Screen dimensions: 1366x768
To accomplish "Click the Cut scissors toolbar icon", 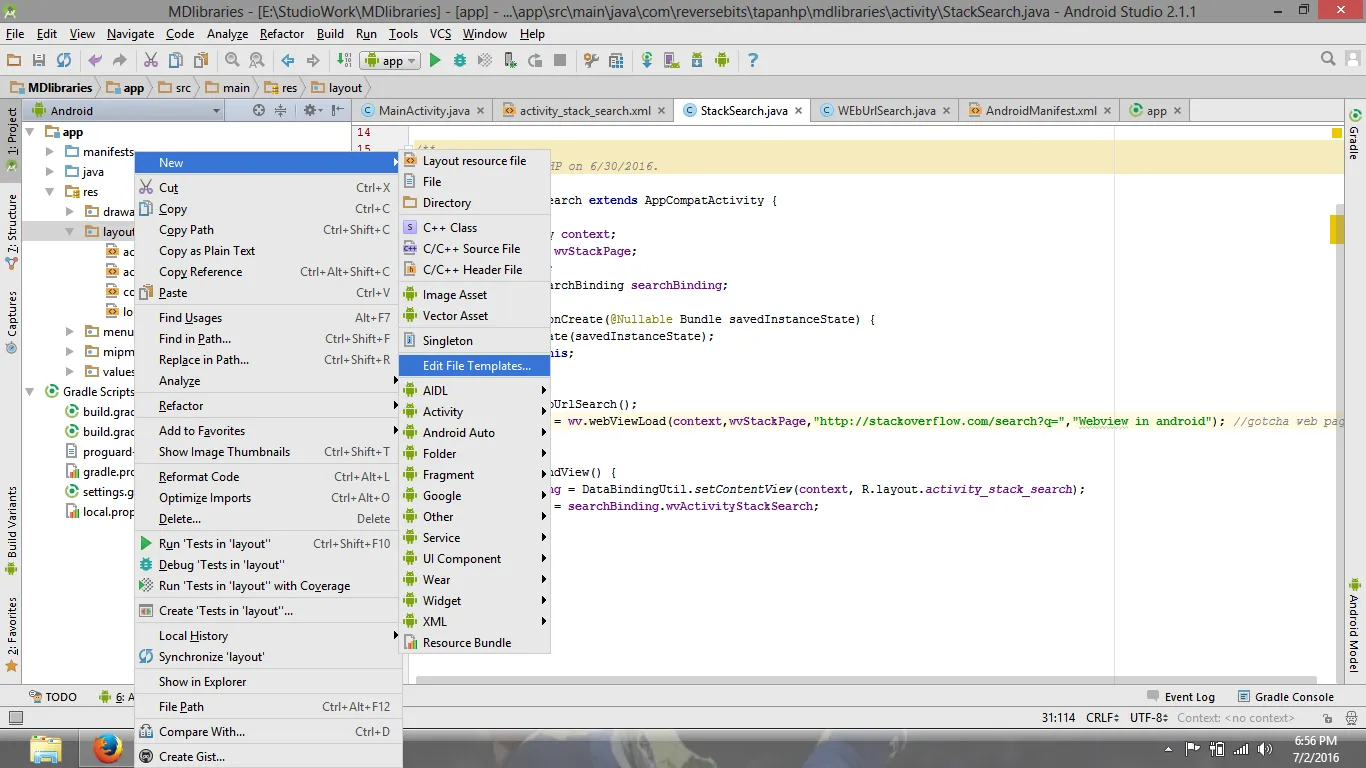I will (x=151, y=61).
